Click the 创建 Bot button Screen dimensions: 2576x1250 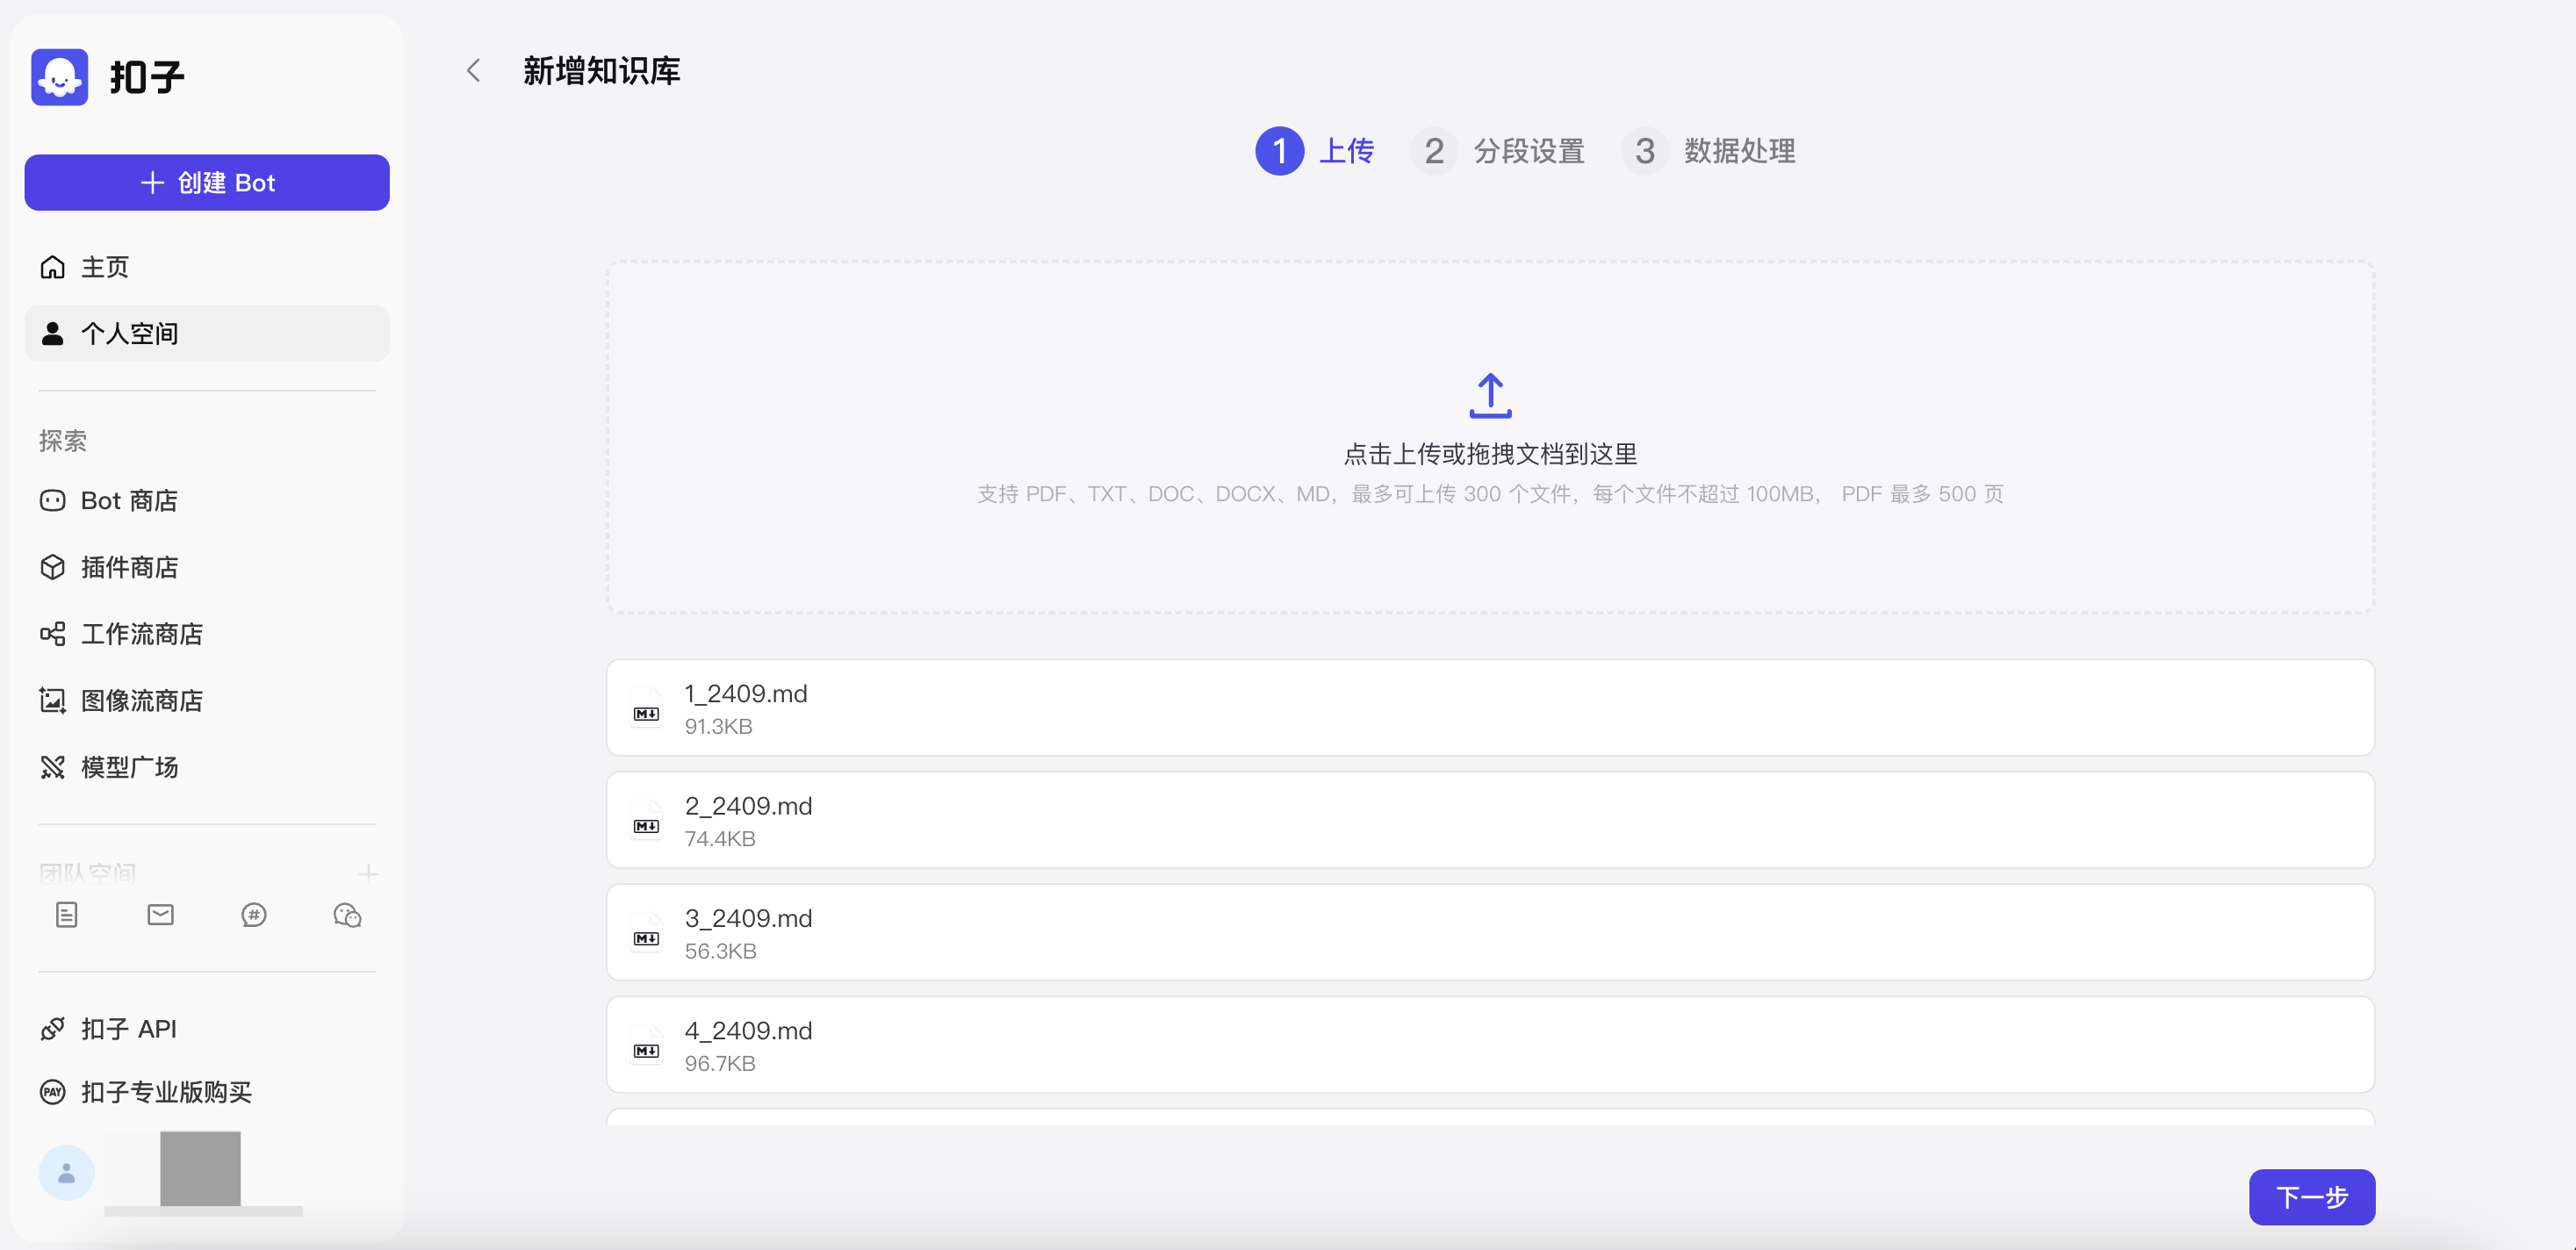tap(207, 182)
